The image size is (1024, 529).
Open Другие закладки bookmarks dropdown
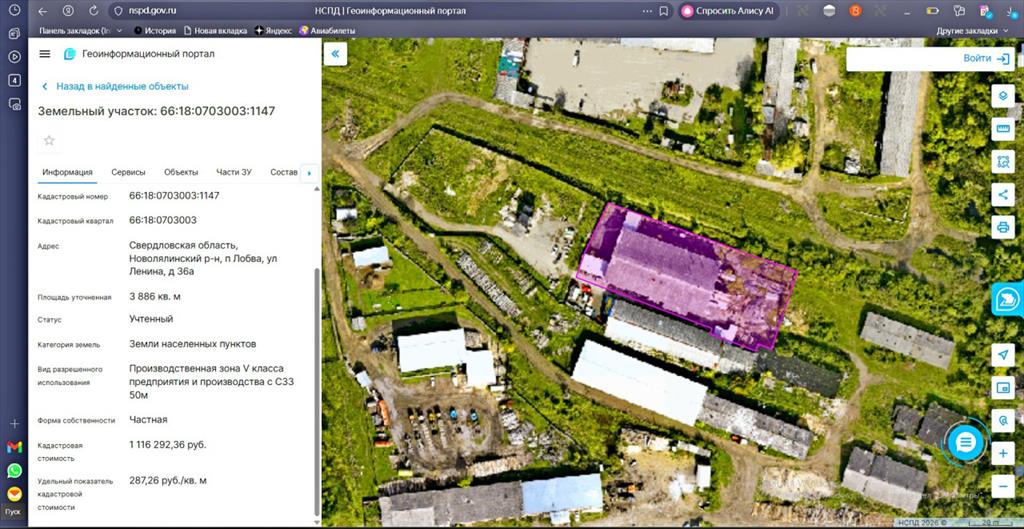click(972, 31)
